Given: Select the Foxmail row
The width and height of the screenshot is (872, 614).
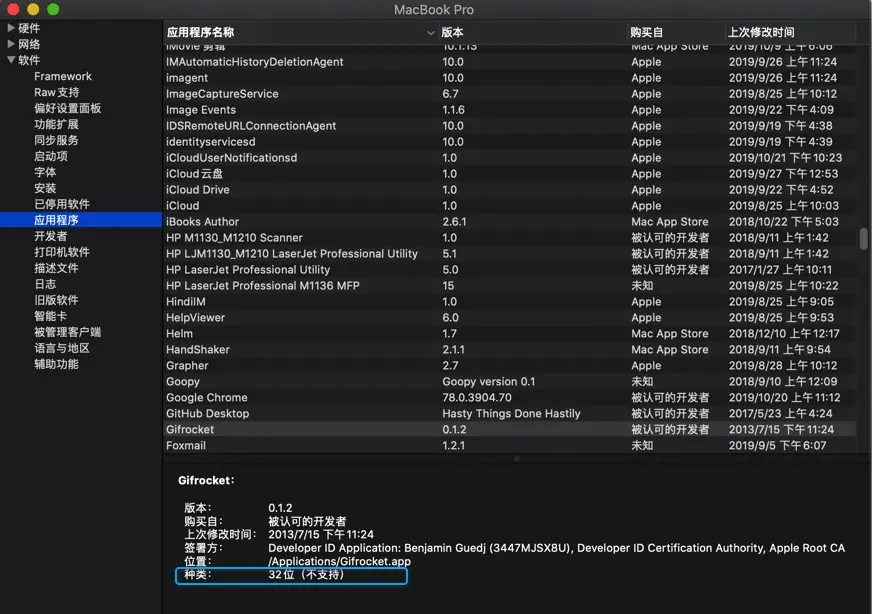Looking at the screenshot, I should click(509, 445).
